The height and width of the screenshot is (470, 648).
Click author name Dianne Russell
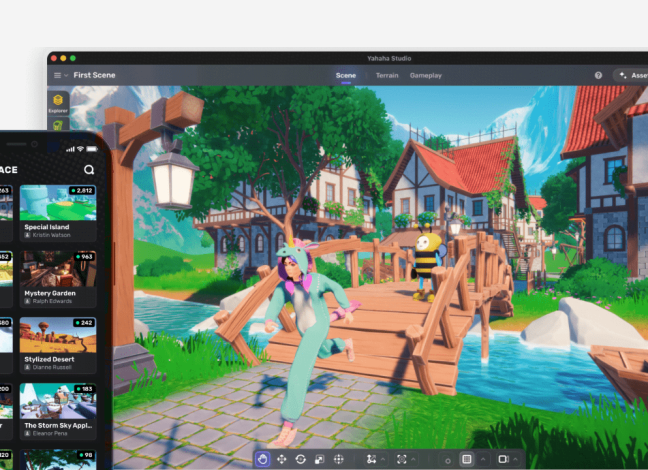(x=52, y=367)
